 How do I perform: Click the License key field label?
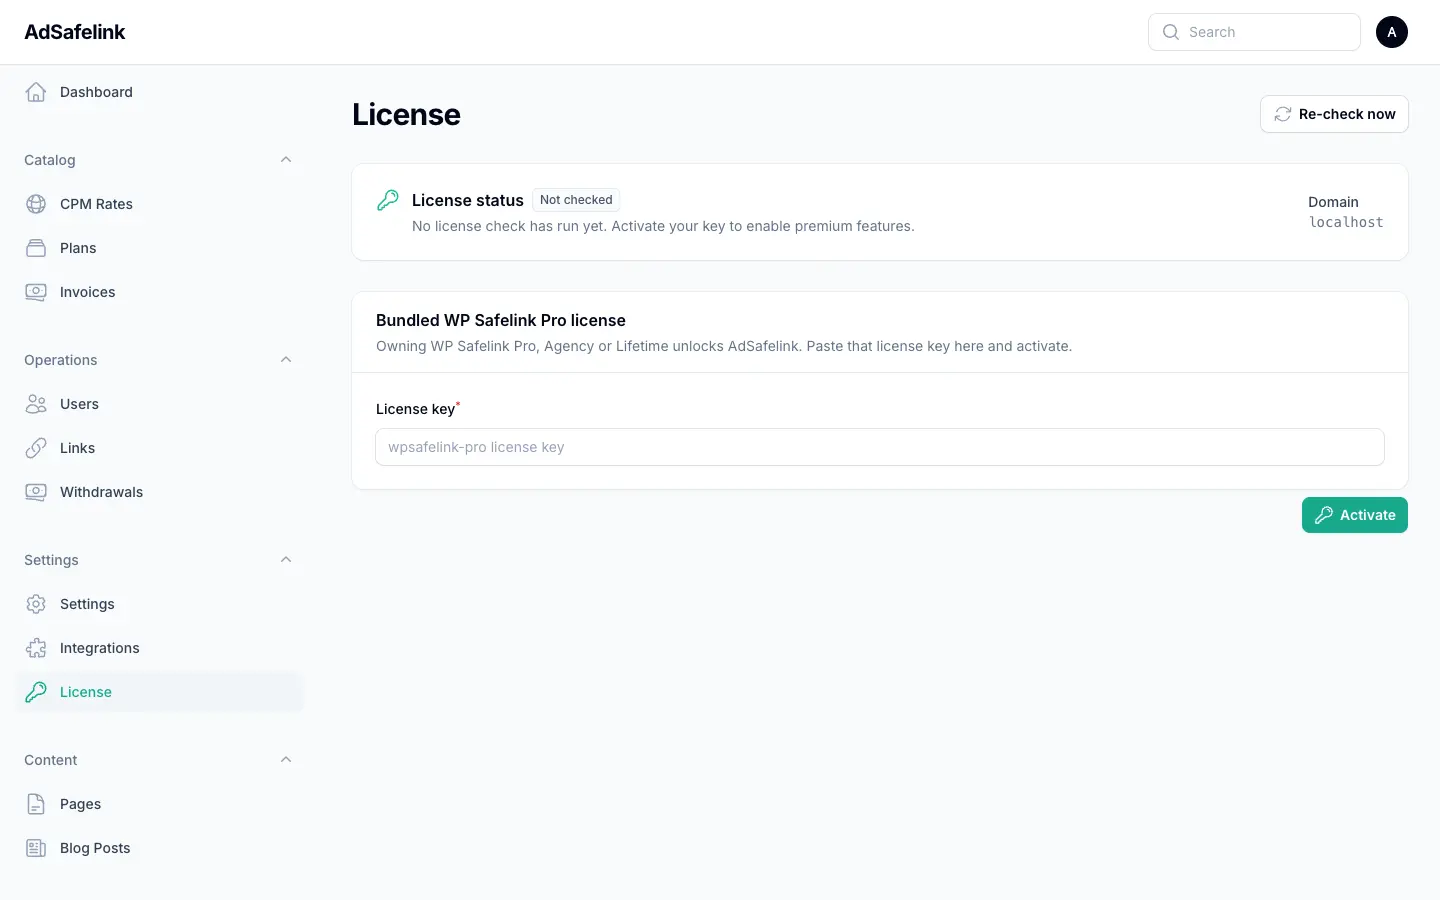[x=416, y=409]
